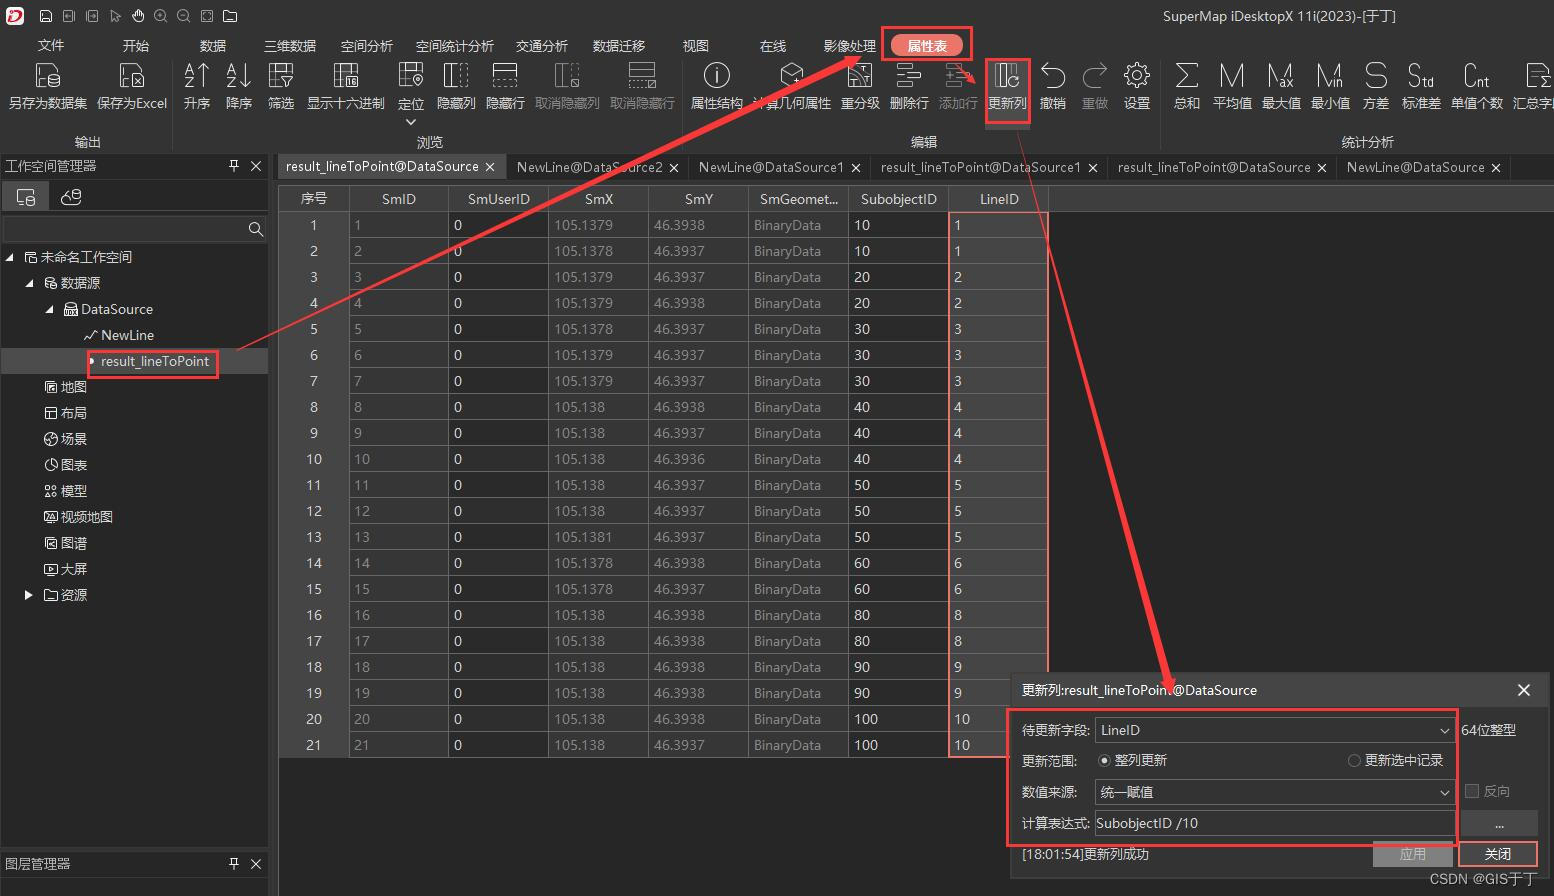
Task: Click the LineID column header
Action: tap(999, 199)
